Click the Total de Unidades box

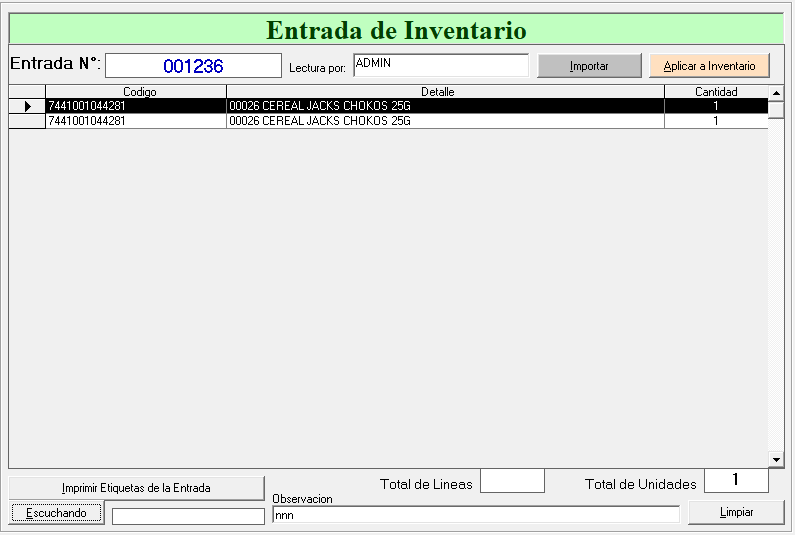736,481
